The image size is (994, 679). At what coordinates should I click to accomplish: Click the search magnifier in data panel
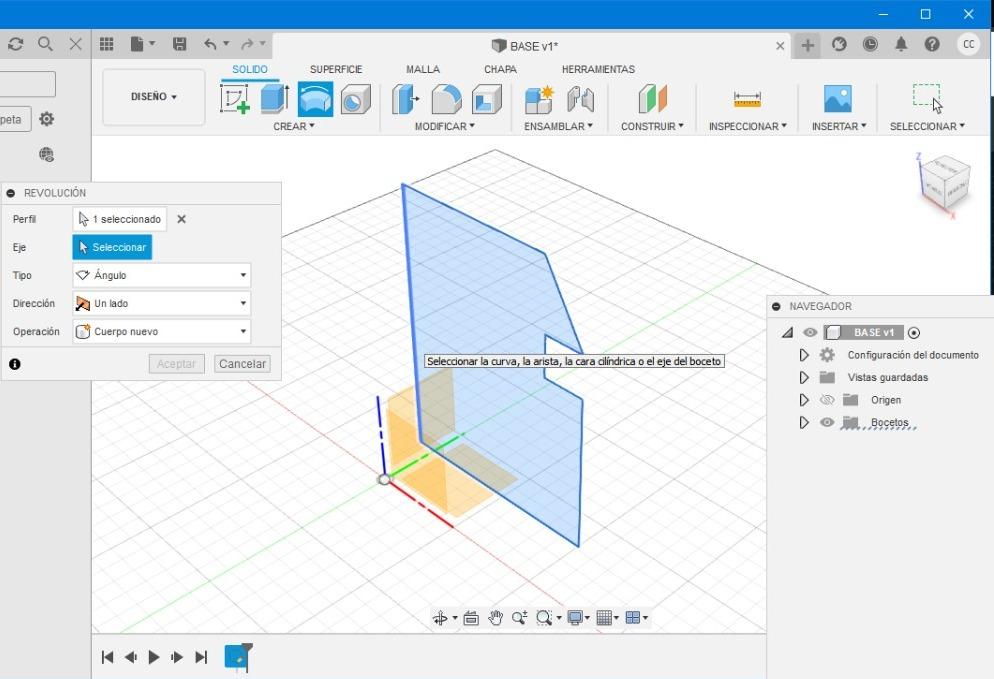coord(45,44)
